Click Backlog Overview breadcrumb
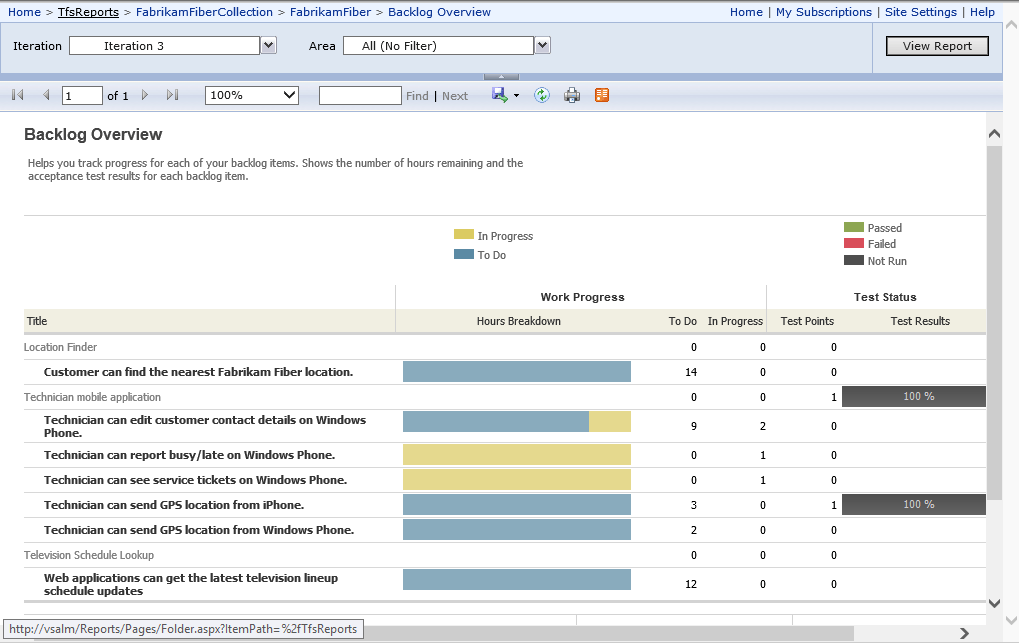Image resolution: width=1019 pixels, height=643 pixels. pos(439,12)
